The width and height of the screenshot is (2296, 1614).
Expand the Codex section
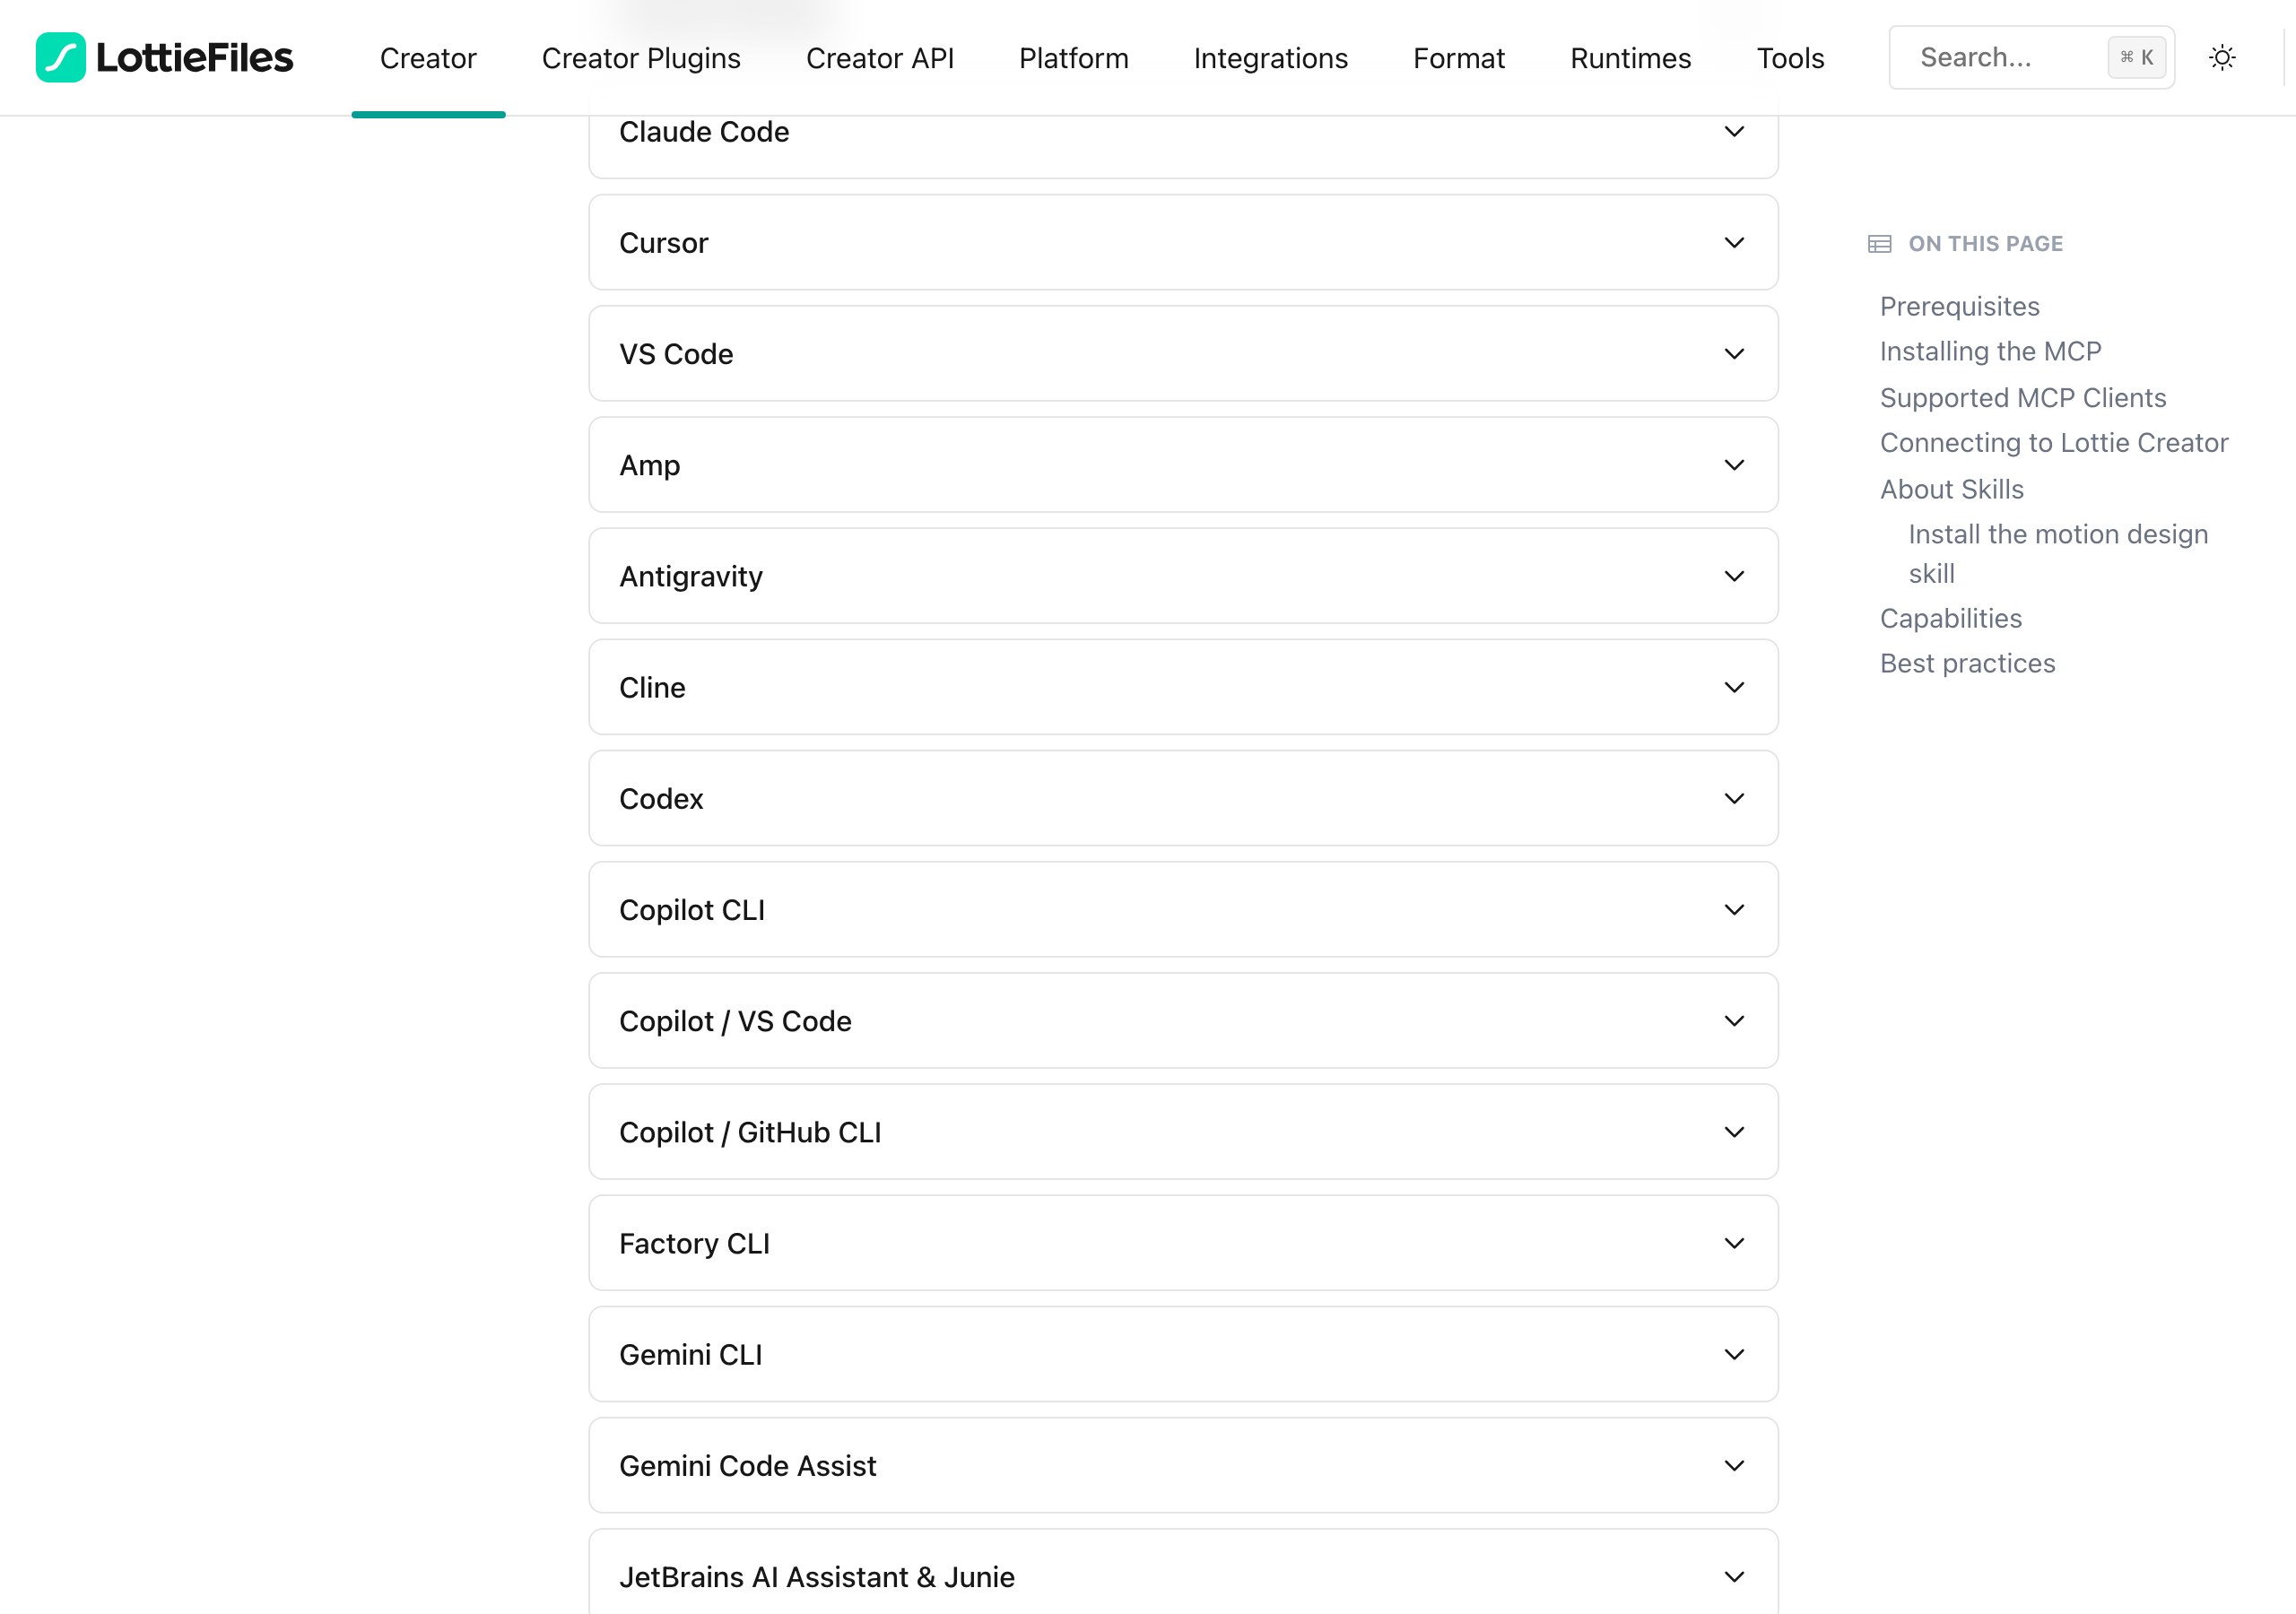tap(1184, 798)
